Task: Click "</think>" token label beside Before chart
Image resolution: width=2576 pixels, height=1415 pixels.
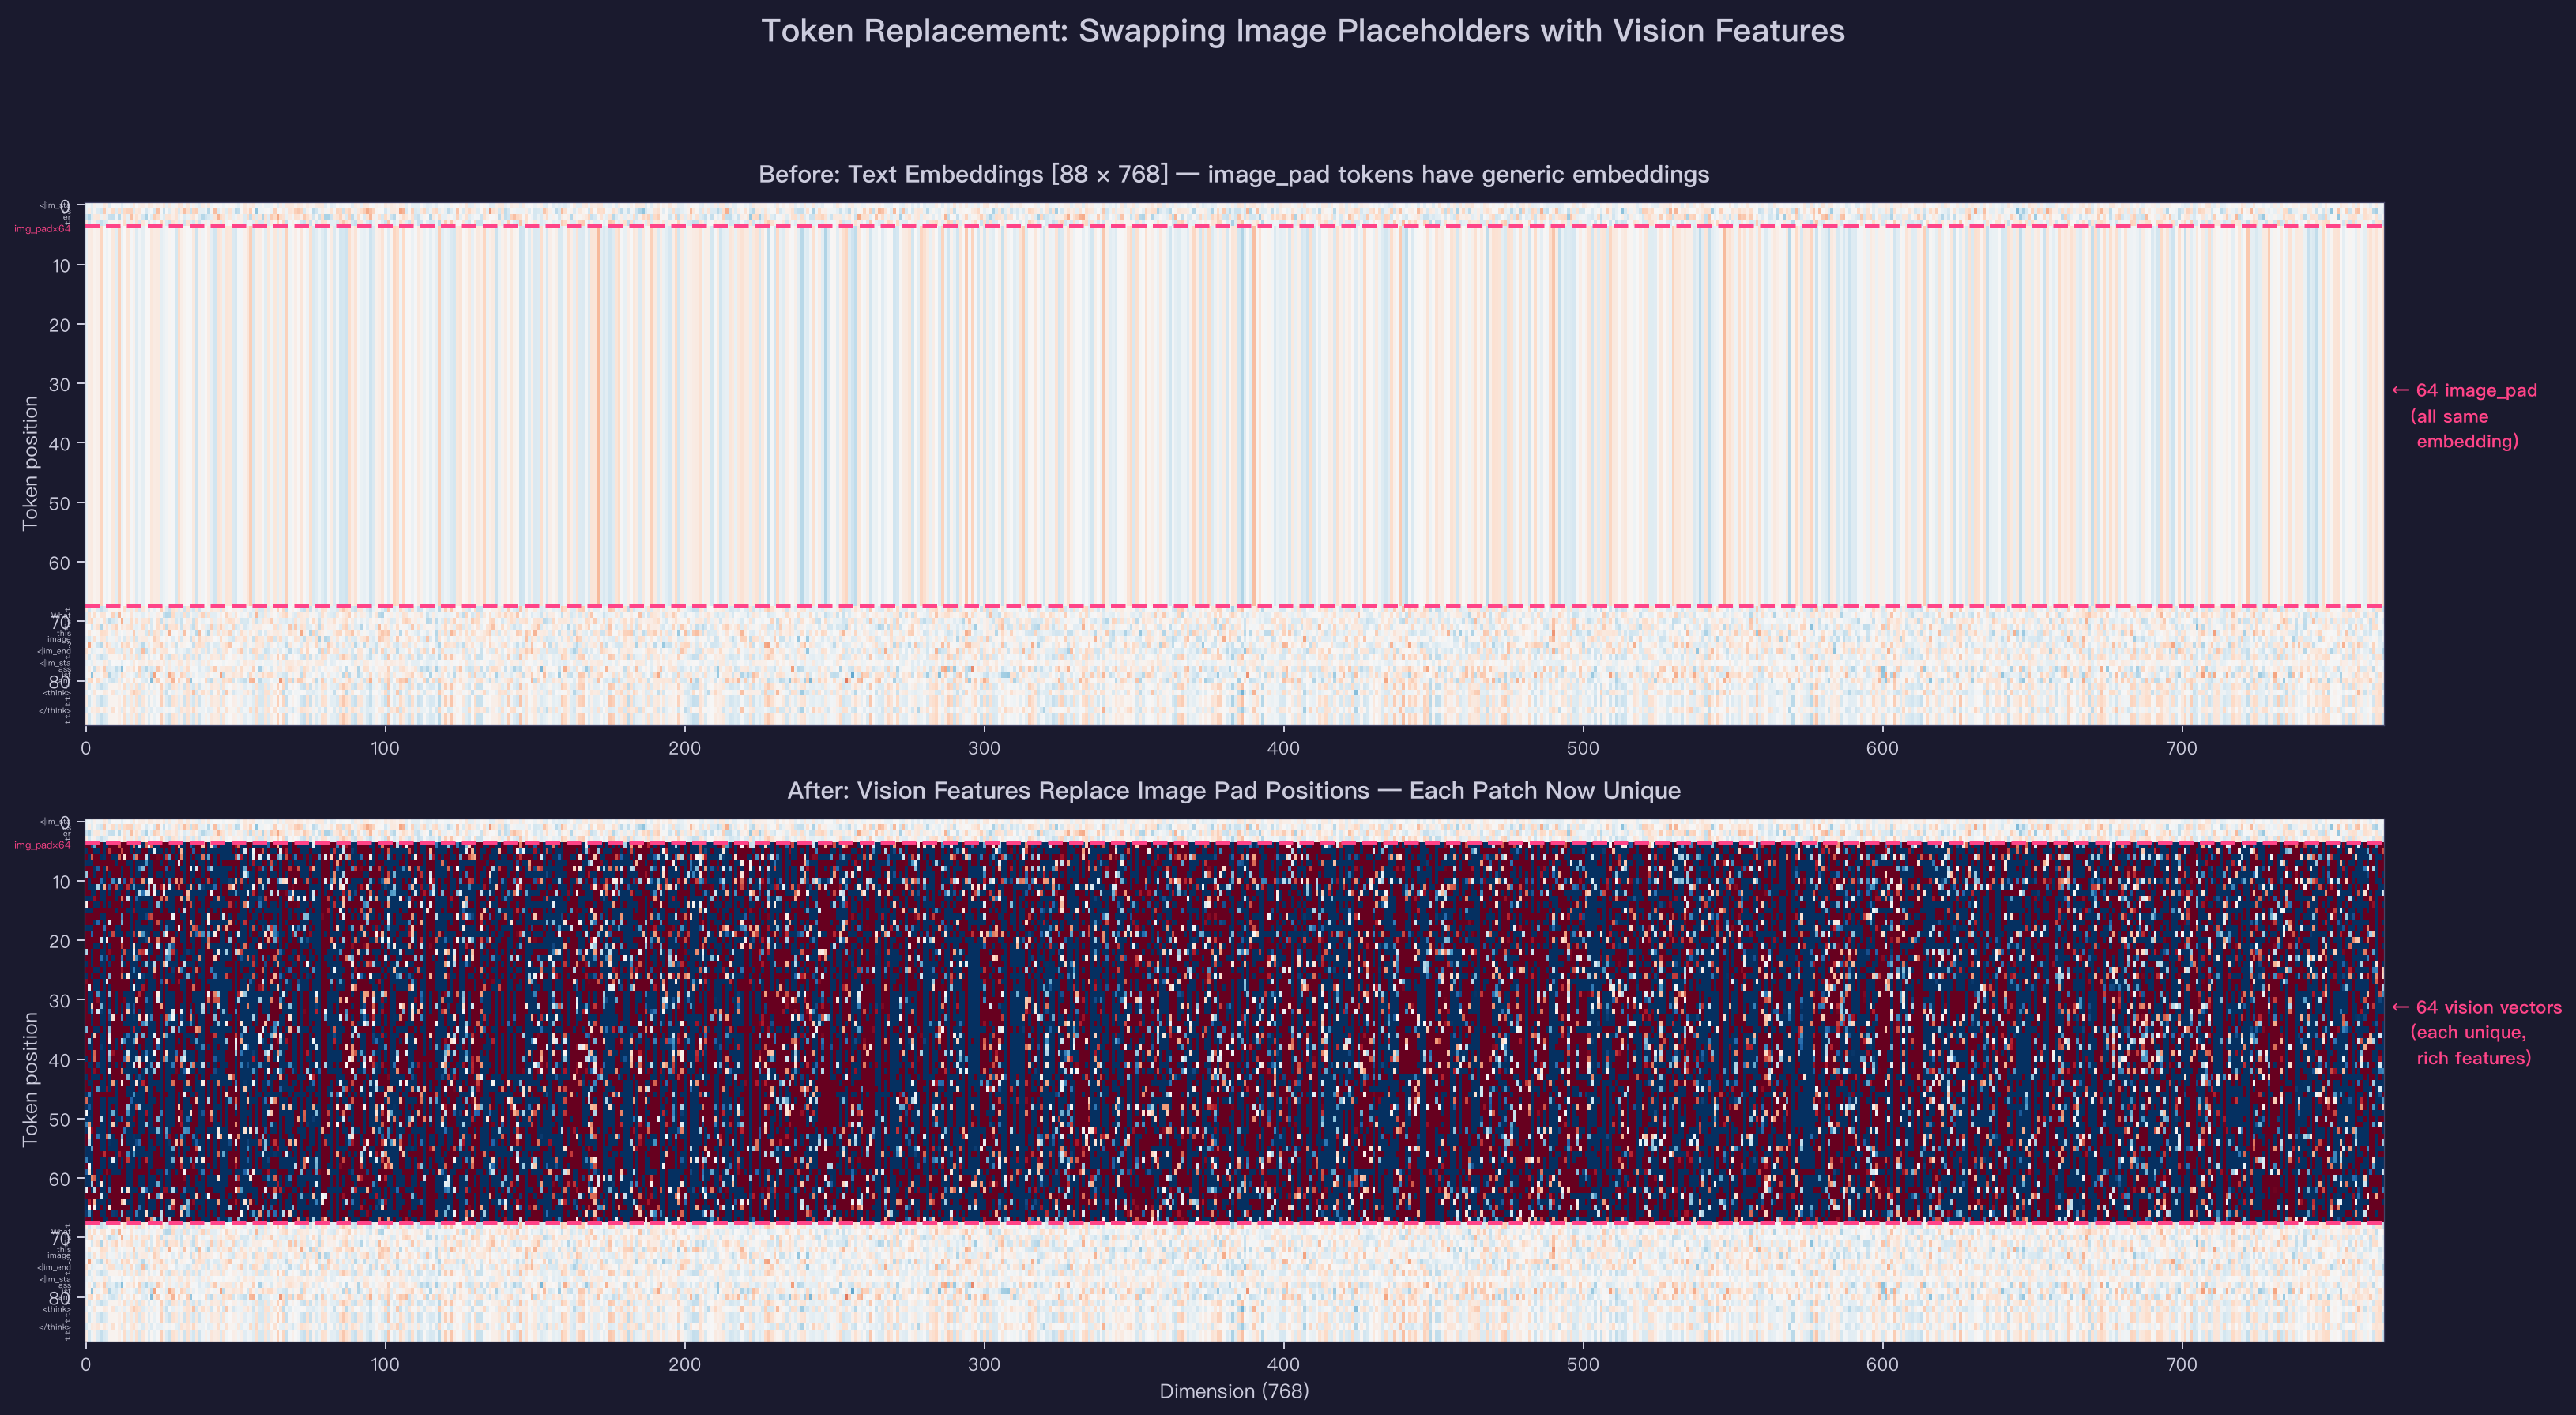Action: [55, 711]
